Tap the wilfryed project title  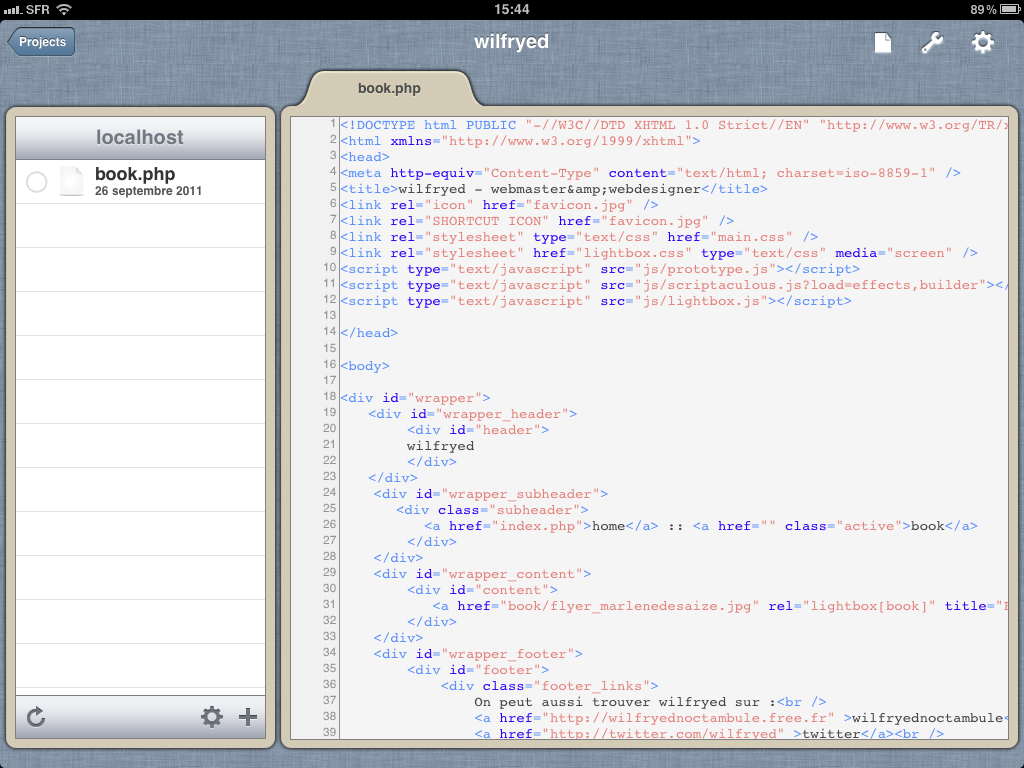pyautogui.click(x=511, y=42)
